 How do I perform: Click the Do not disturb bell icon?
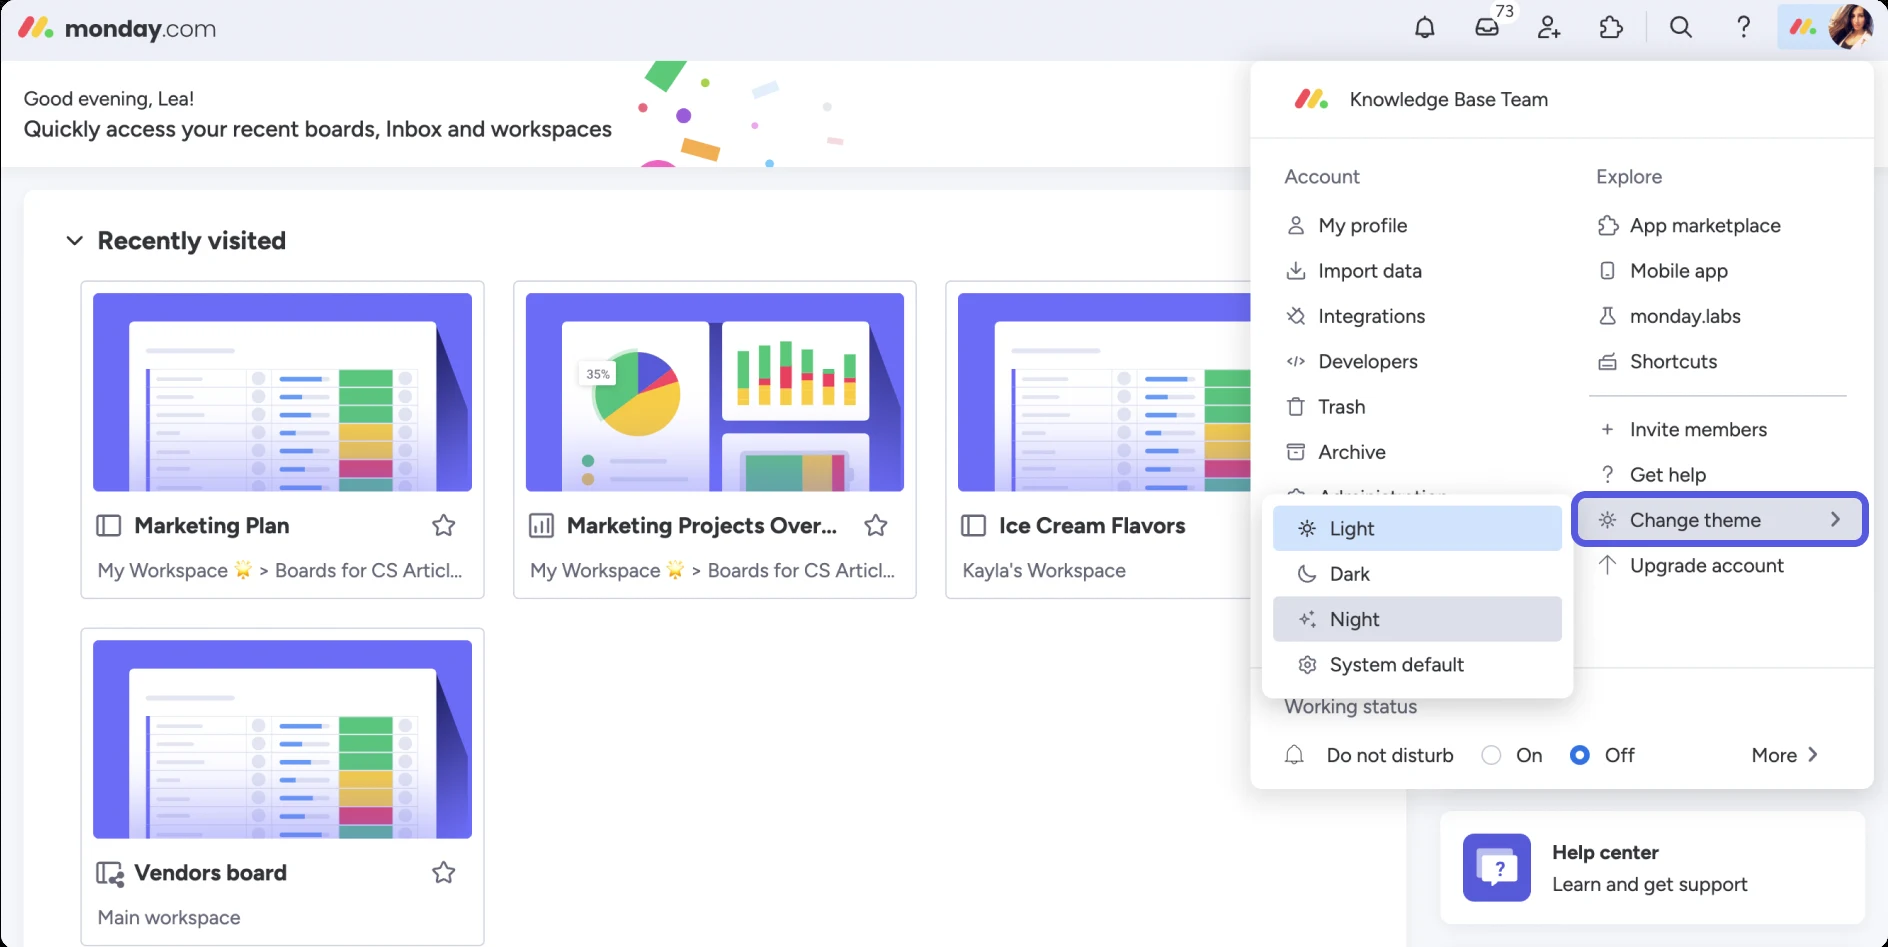[x=1294, y=755]
